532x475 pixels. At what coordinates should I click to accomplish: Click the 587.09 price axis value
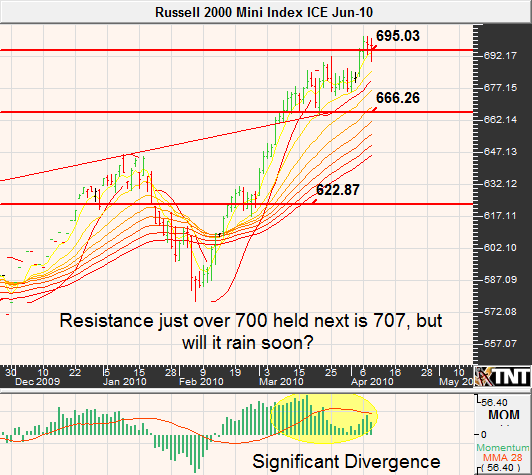coord(500,280)
